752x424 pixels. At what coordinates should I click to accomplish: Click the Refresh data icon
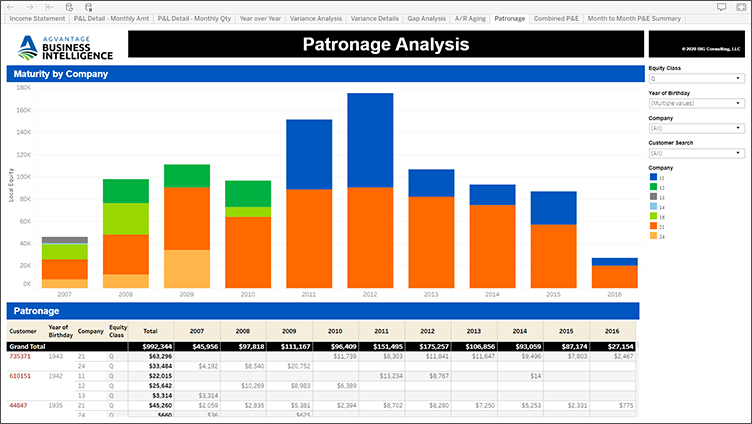[69, 6]
